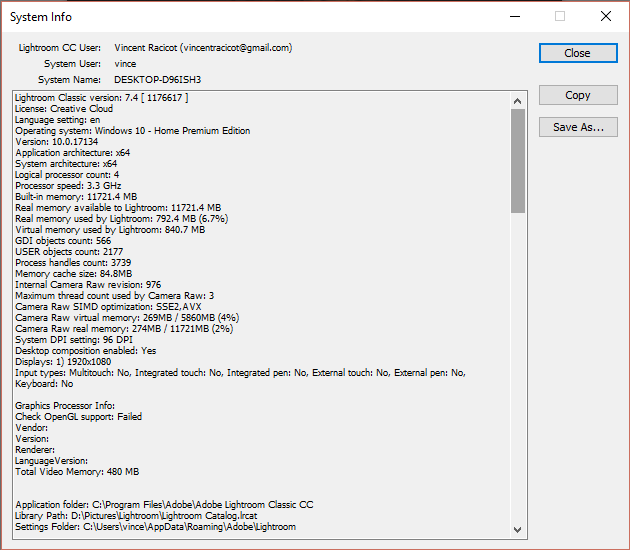Image resolution: width=630 pixels, height=550 pixels.
Task: Close the window with the X icon
Action: [x=605, y=16]
